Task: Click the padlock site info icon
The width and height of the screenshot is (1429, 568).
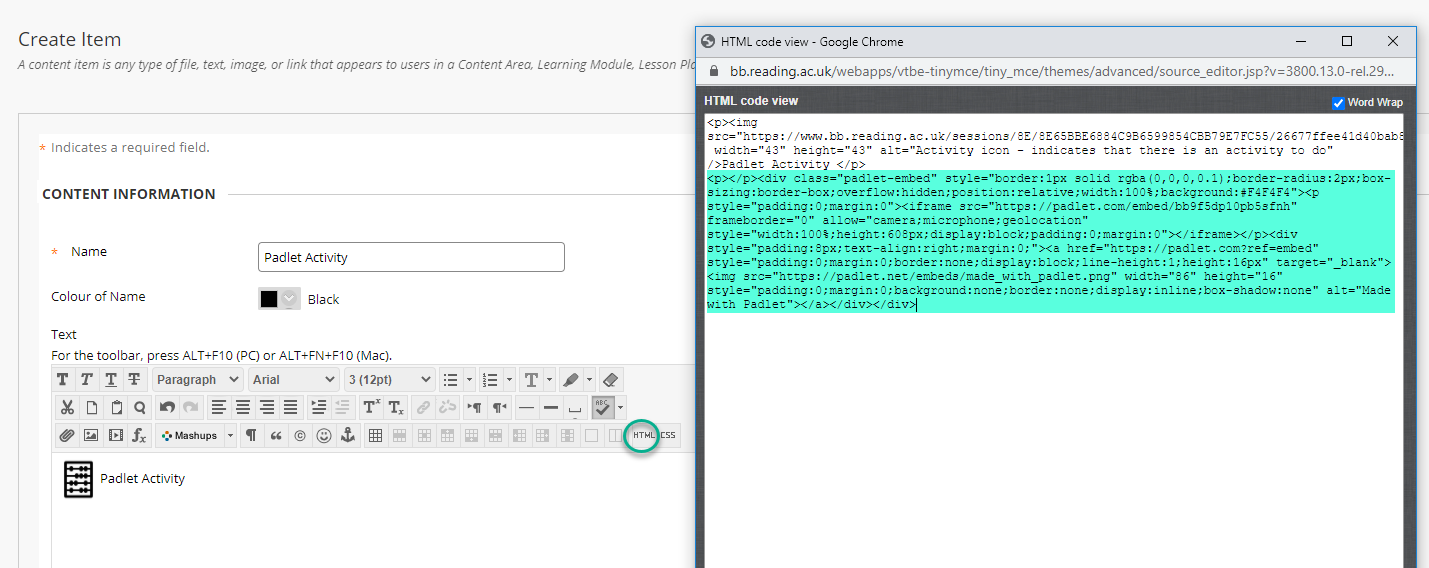Action: [x=713, y=71]
